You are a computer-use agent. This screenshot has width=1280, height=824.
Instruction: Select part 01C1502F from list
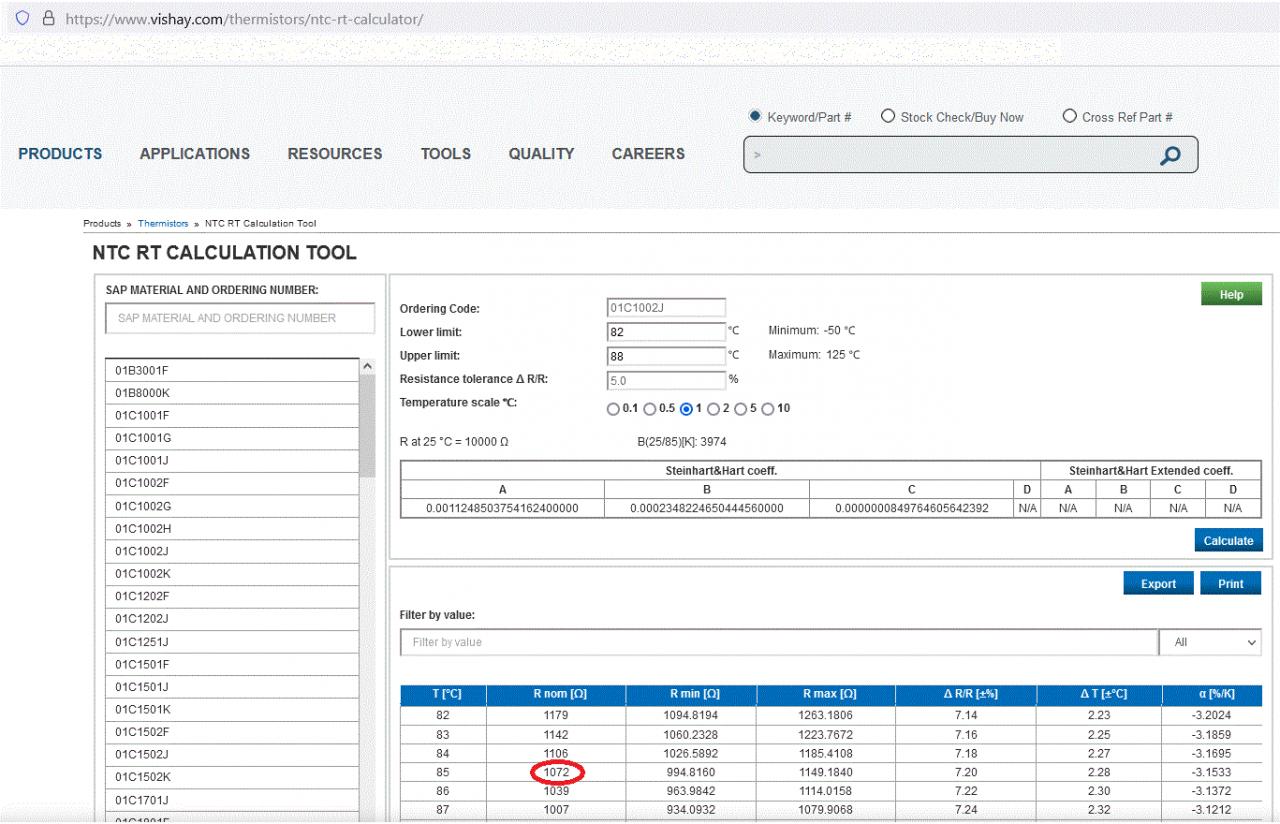[x=232, y=733]
